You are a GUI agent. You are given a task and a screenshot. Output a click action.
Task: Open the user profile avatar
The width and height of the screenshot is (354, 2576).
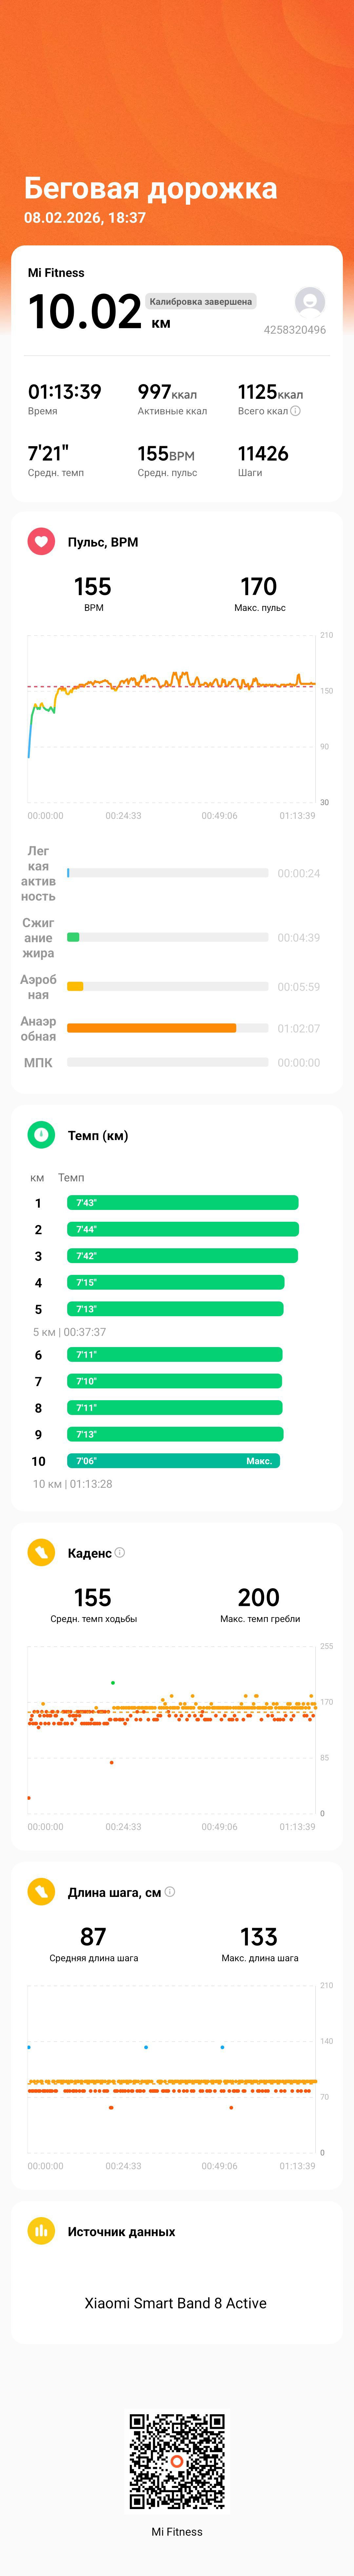[x=310, y=301]
